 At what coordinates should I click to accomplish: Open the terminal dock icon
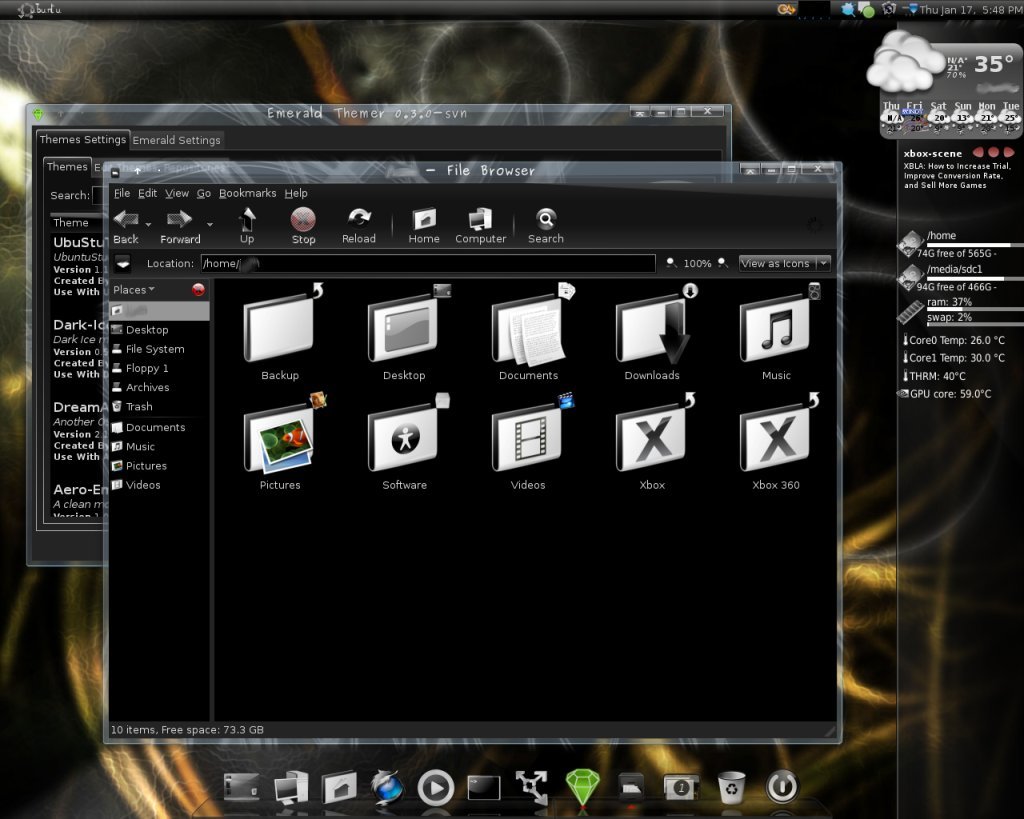pyautogui.click(x=484, y=788)
